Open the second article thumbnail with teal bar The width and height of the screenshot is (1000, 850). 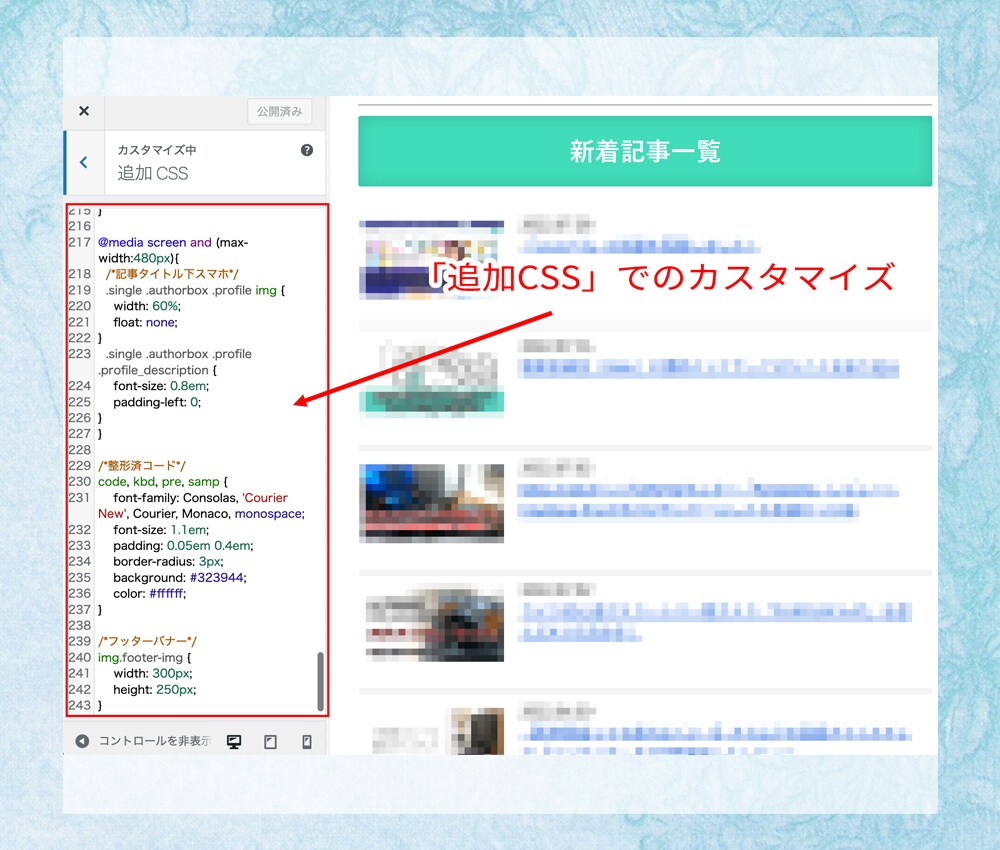(432, 379)
